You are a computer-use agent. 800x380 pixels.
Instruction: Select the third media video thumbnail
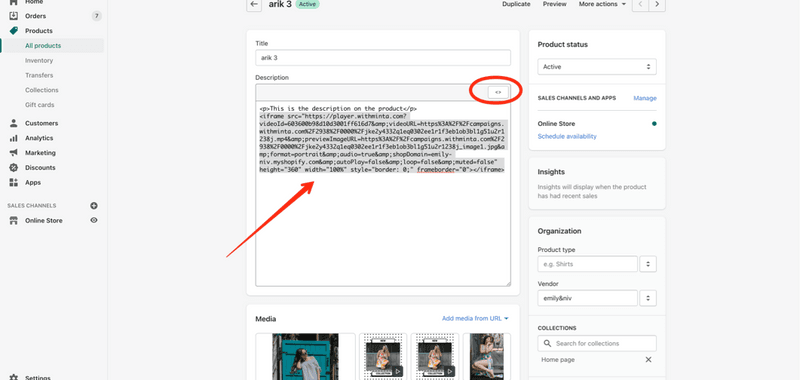coord(435,357)
